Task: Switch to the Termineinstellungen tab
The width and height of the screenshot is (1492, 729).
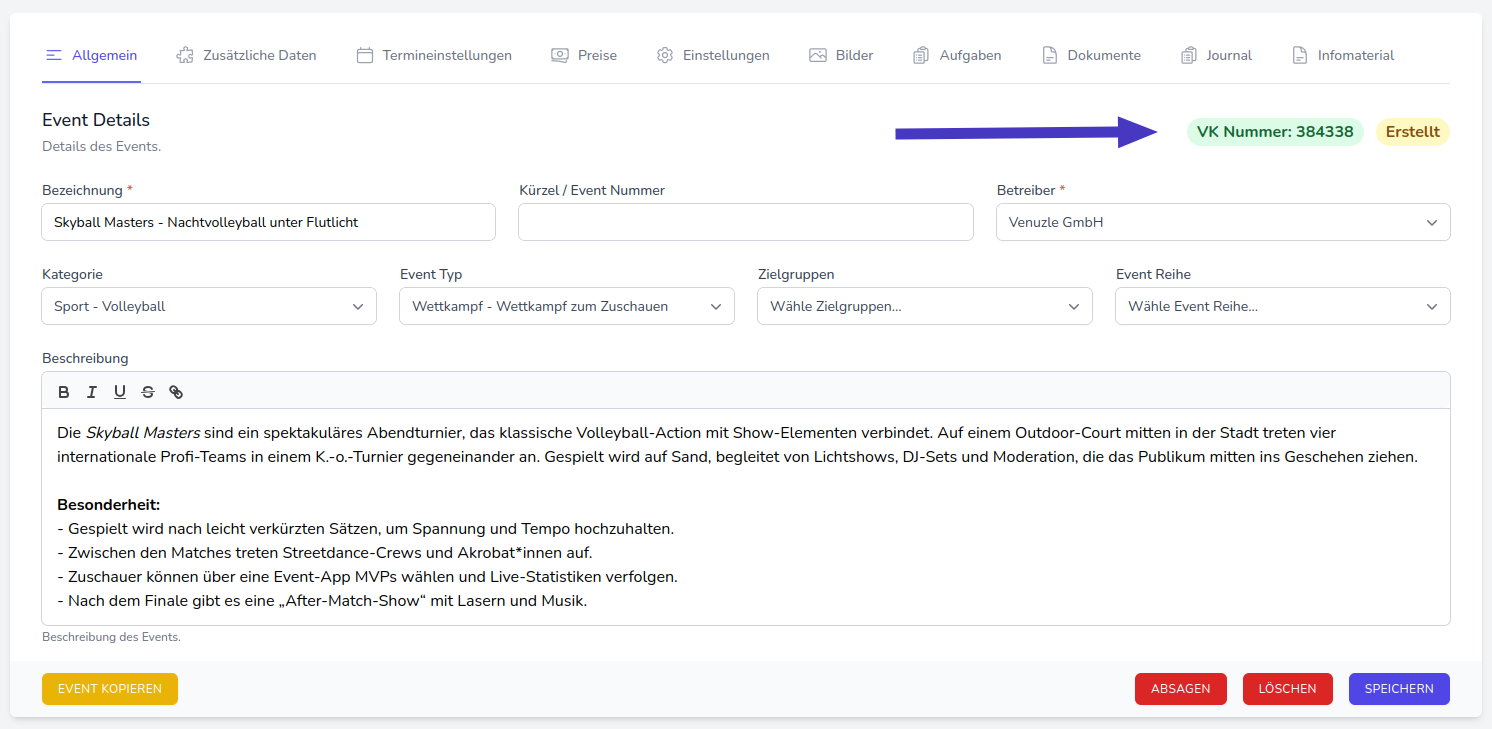Action: coord(434,56)
